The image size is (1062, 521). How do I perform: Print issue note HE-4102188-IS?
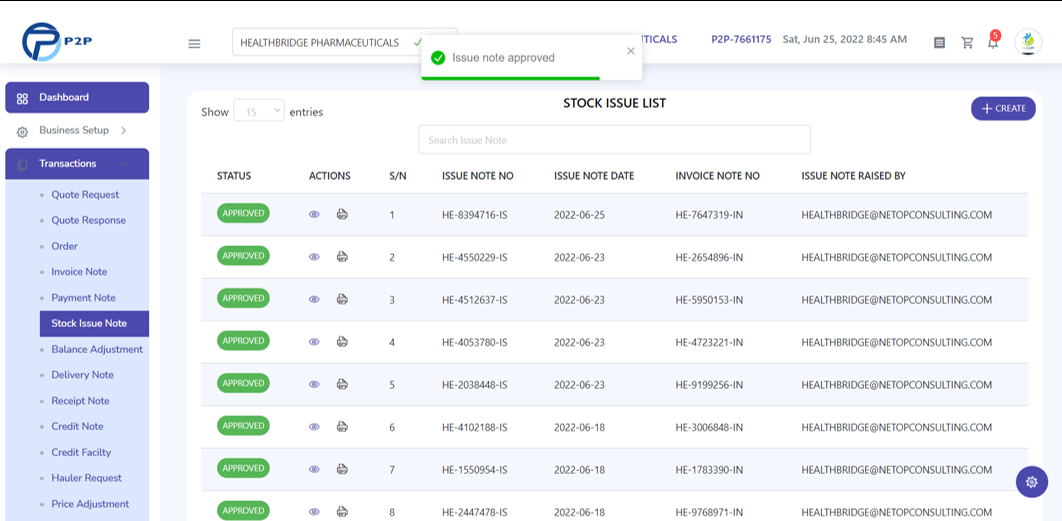(x=343, y=427)
